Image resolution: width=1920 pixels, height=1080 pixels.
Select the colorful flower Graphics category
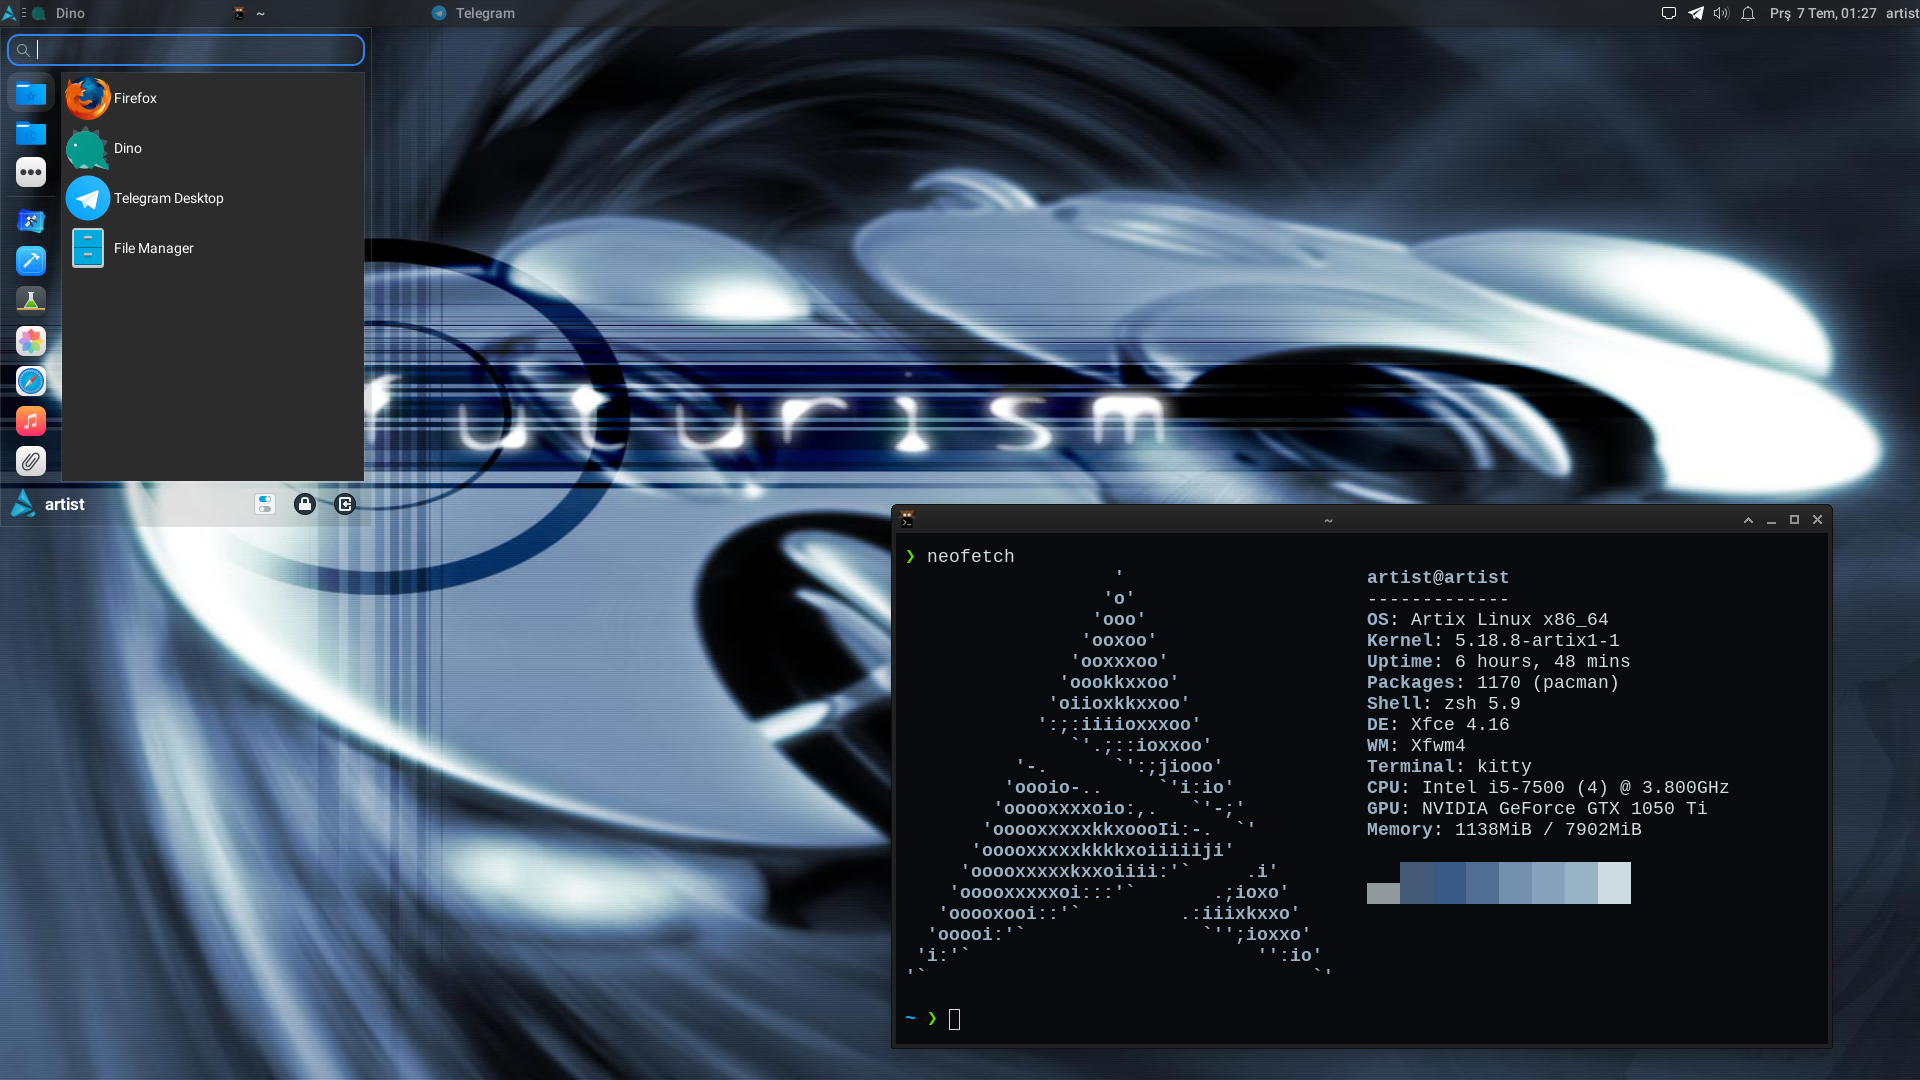31,341
